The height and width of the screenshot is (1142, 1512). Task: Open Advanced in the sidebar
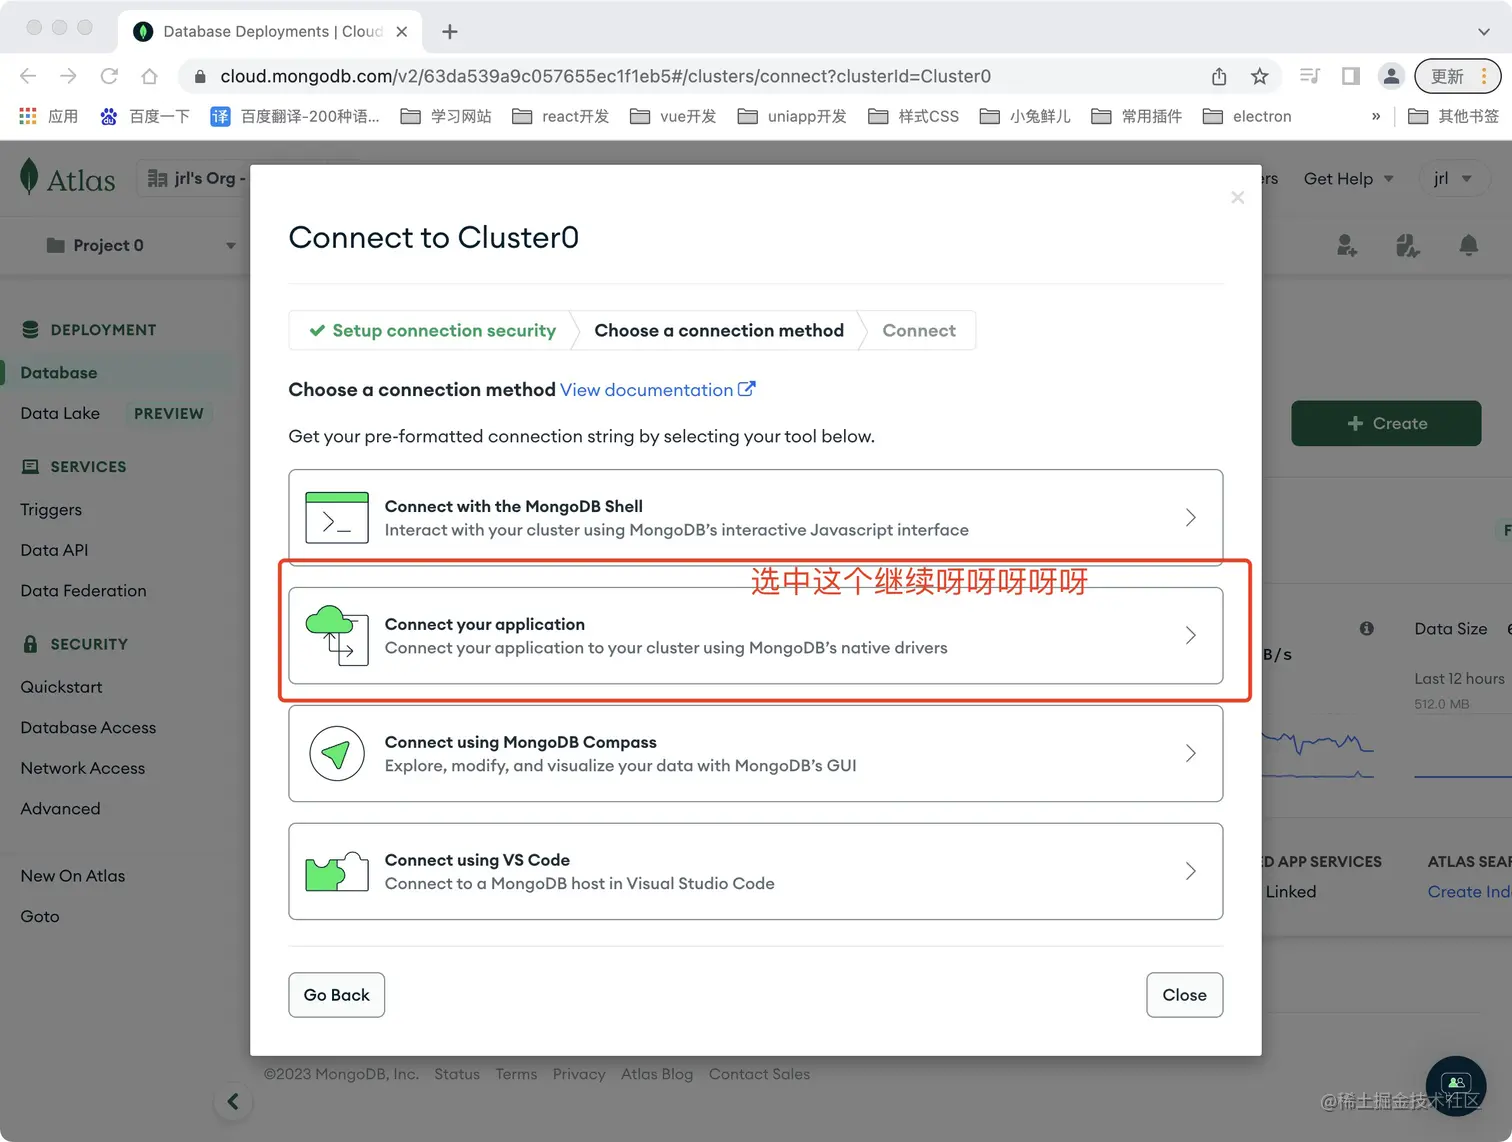click(60, 809)
